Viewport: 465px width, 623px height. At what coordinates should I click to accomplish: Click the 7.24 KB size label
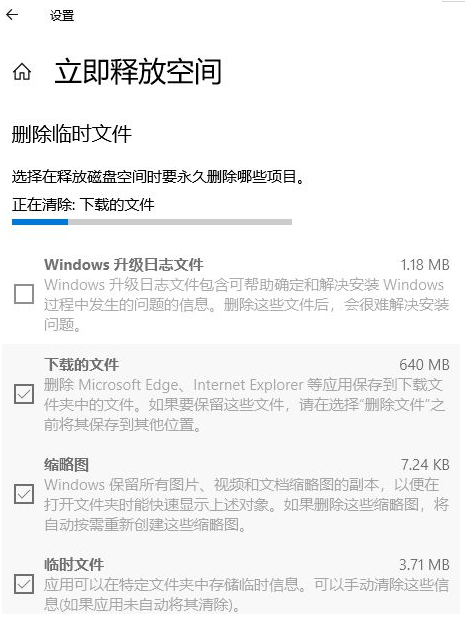pyautogui.click(x=425, y=464)
